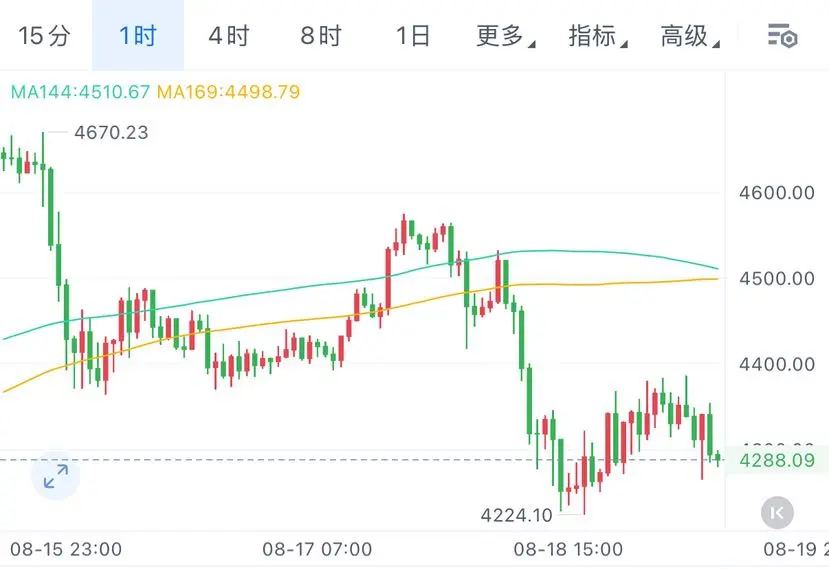The image size is (829, 569).
Task: Expand the 更多 timeframe dropdown
Action: click(x=505, y=36)
